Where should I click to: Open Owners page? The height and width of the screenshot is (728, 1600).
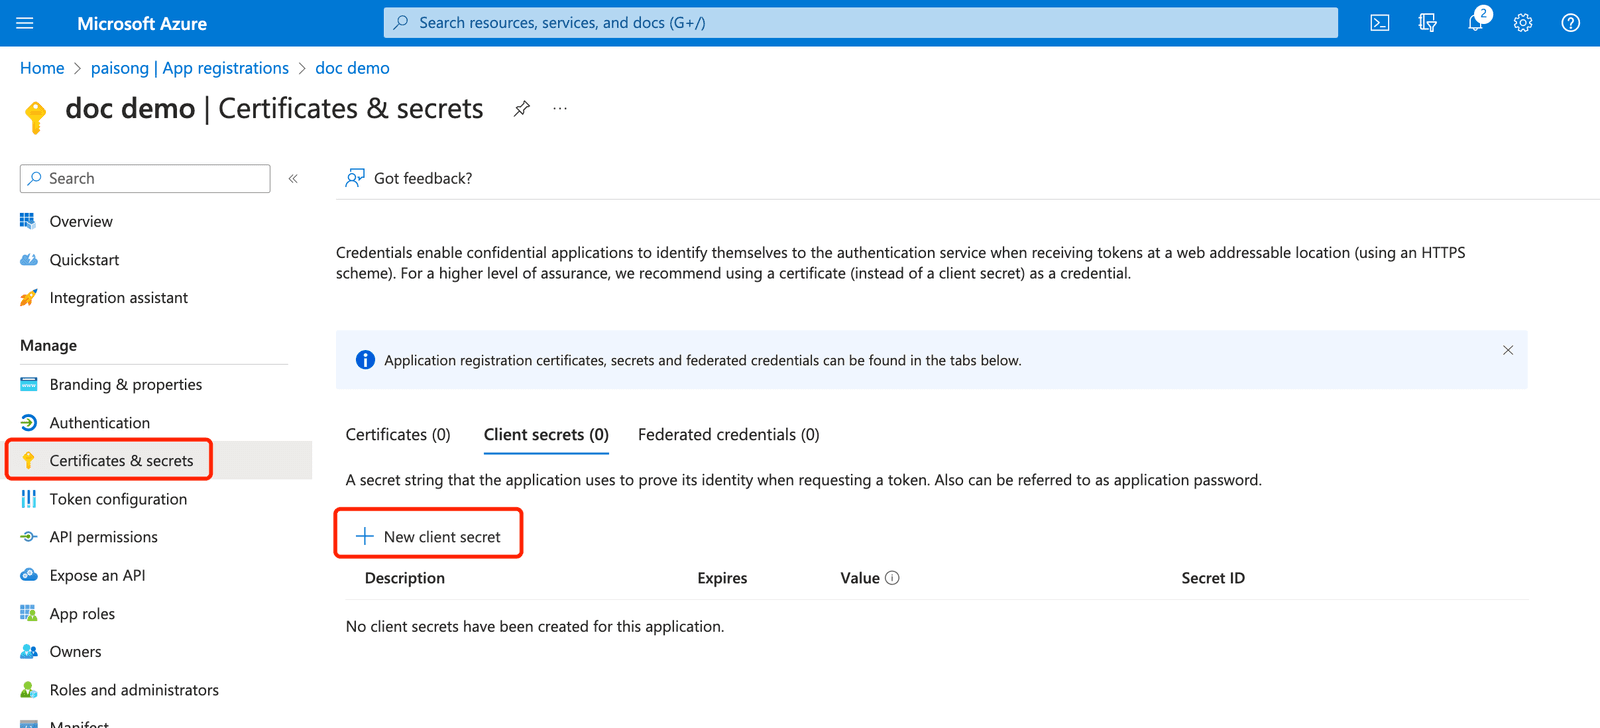pos(75,652)
